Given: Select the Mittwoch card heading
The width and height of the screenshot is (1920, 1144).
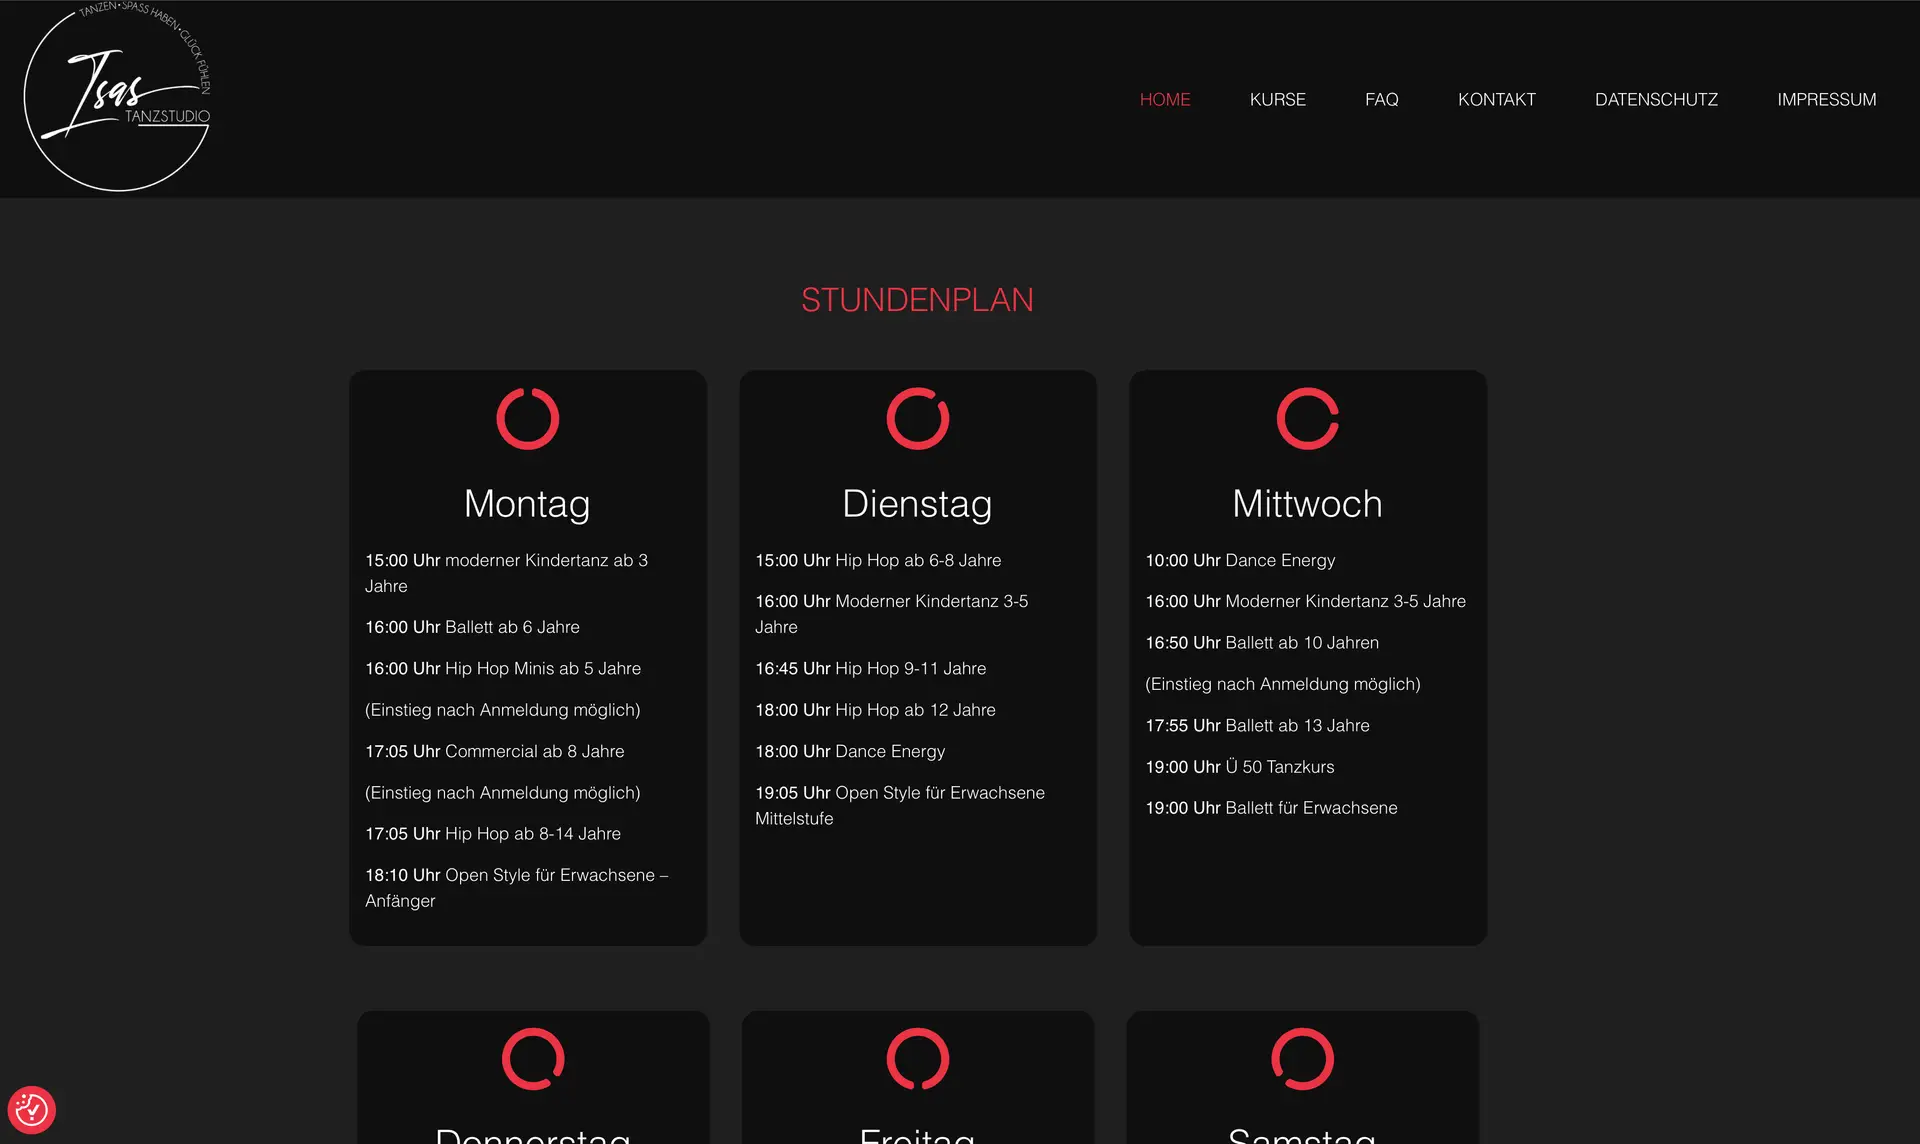Looking at the screenshot, I should pos(1307,504).
